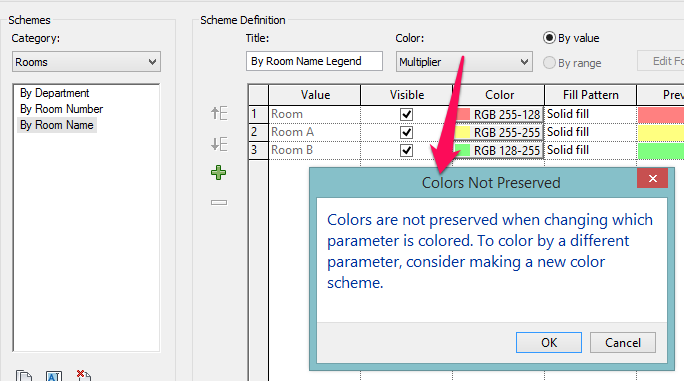Open the Category Rooms dropdown
Viewport: 684px width, 381px height.
(86, 62)
